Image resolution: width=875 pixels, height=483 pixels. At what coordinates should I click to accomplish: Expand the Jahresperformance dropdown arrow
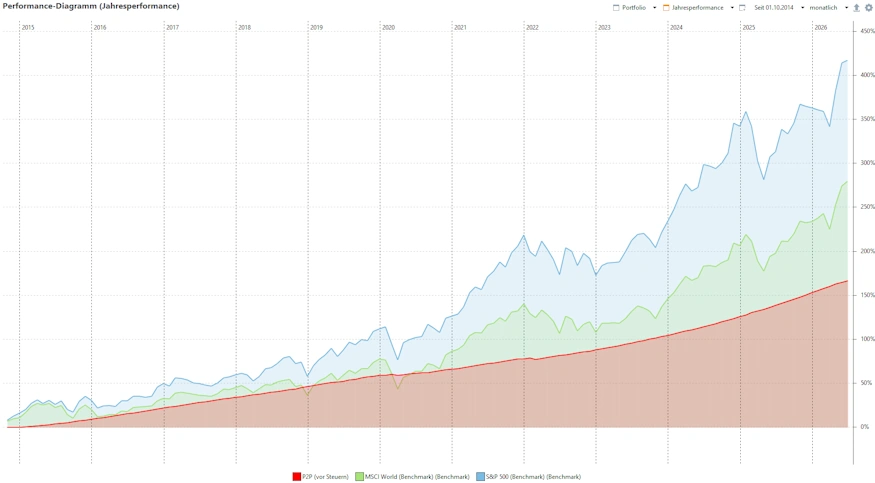click(732, 8)
